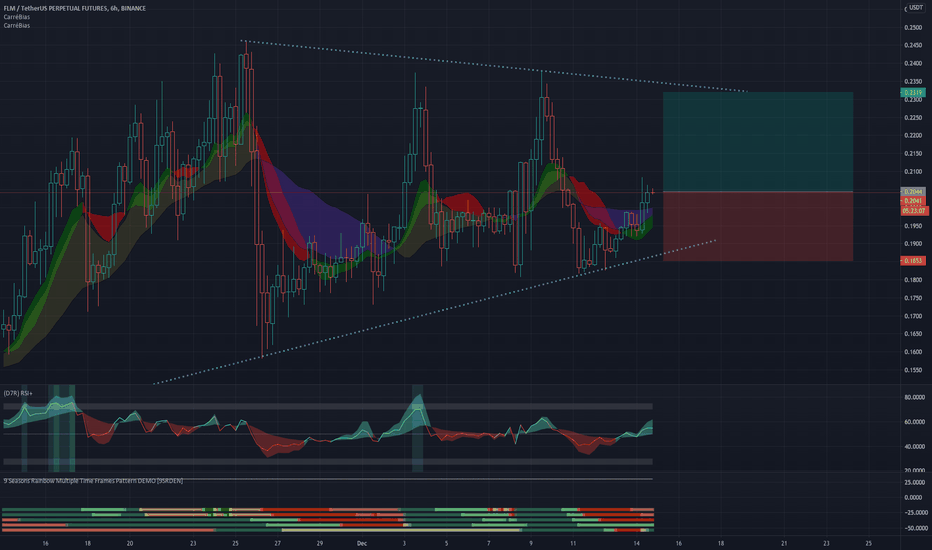
Task: Click the 27 date label on time axis
Action: tap(278, 543)
